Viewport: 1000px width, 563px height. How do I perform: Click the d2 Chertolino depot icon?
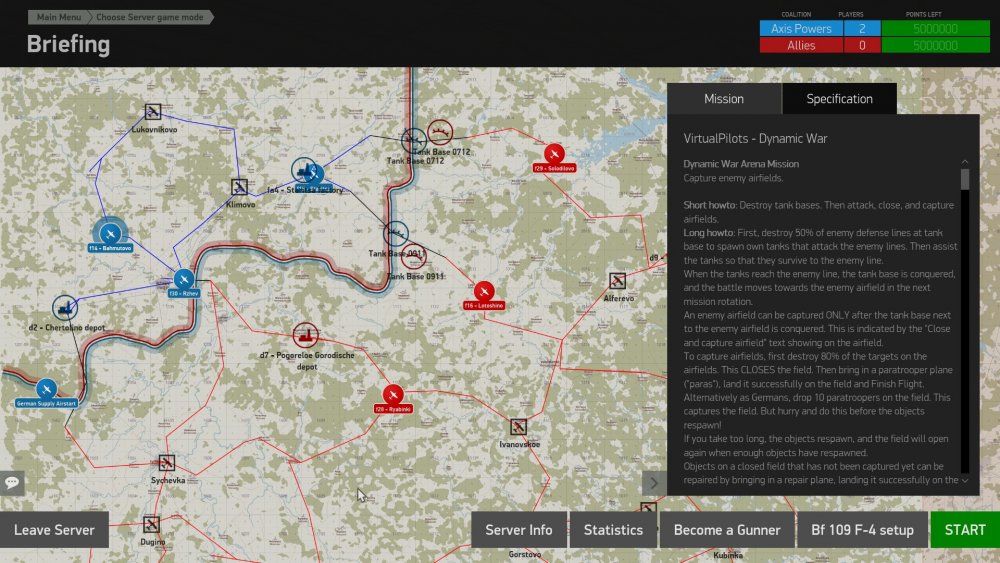pyautogui.click(x=65, y=307)
